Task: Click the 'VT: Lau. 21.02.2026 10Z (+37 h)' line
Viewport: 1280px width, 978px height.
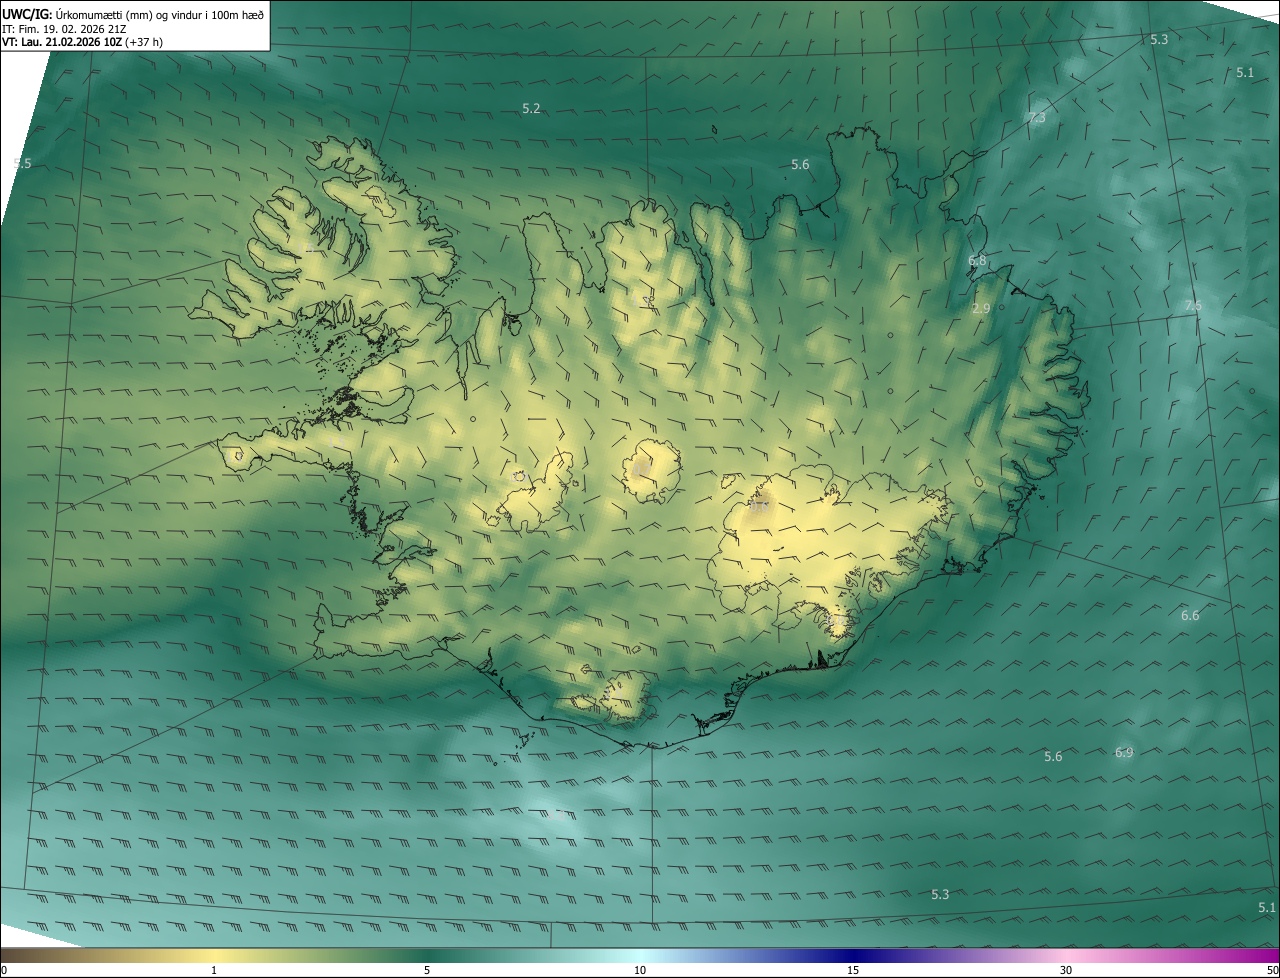Action: [82, 42]
